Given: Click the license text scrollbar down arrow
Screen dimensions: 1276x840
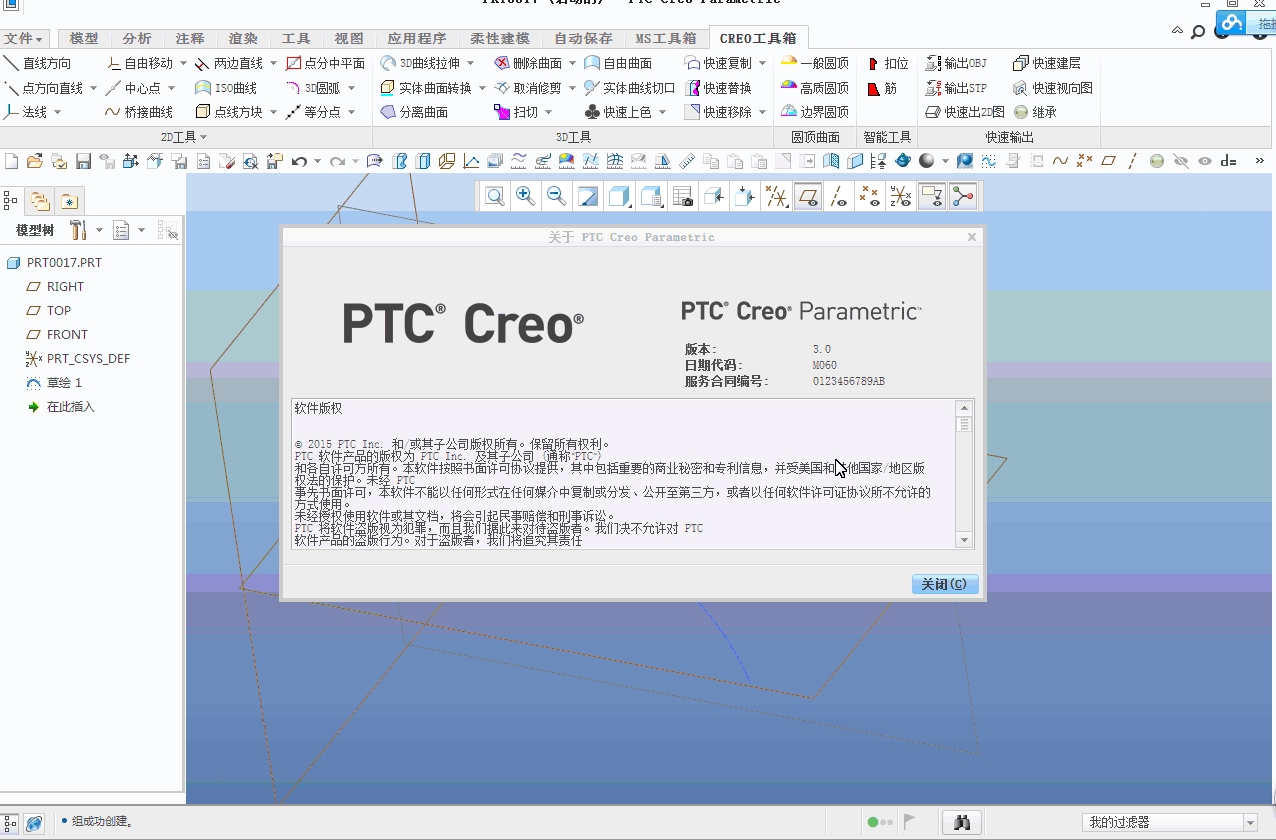Looking at the screenshot, I should coord(964,540).
